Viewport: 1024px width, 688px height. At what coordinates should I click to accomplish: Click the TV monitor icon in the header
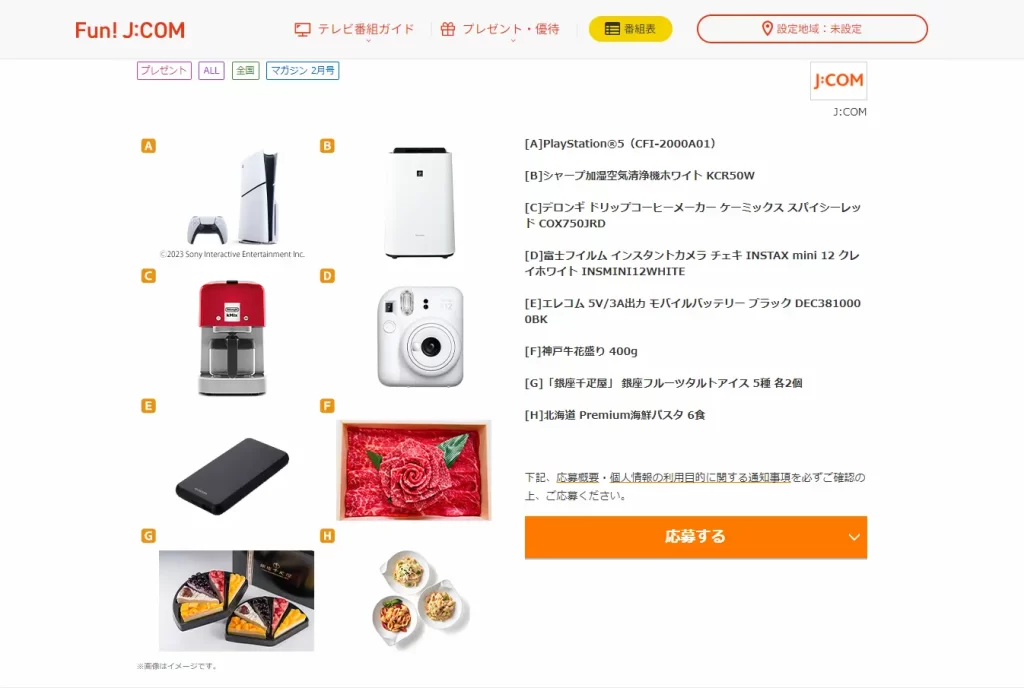pyautogui.click(x=302, y=29)
